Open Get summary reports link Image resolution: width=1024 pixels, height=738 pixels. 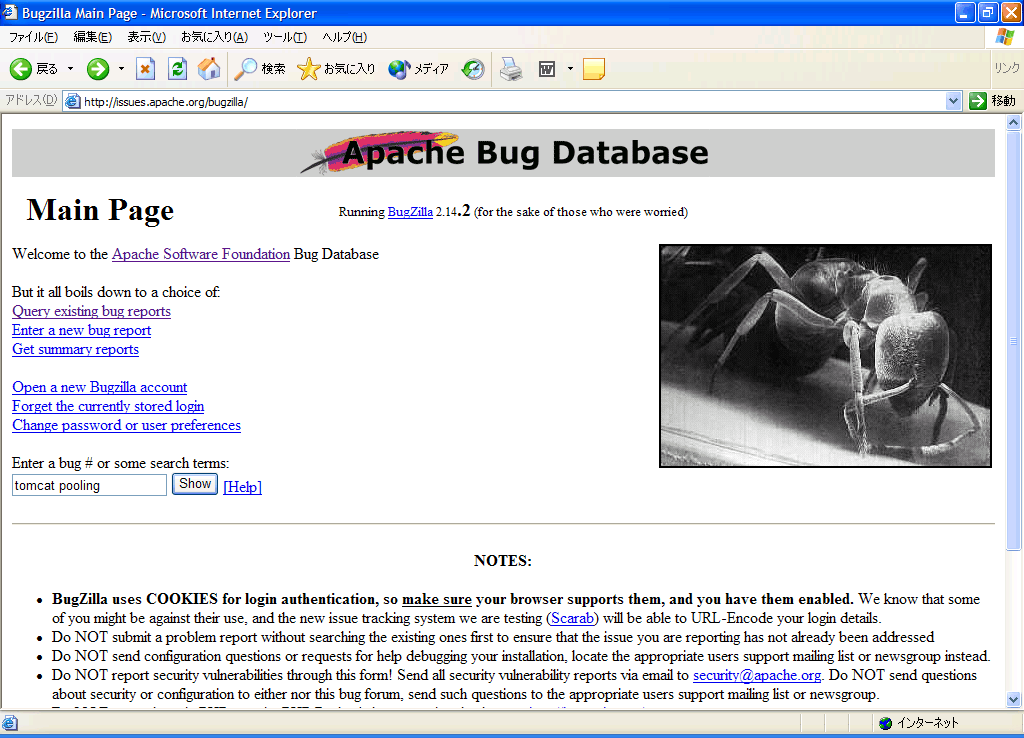(x=76, y=349)
